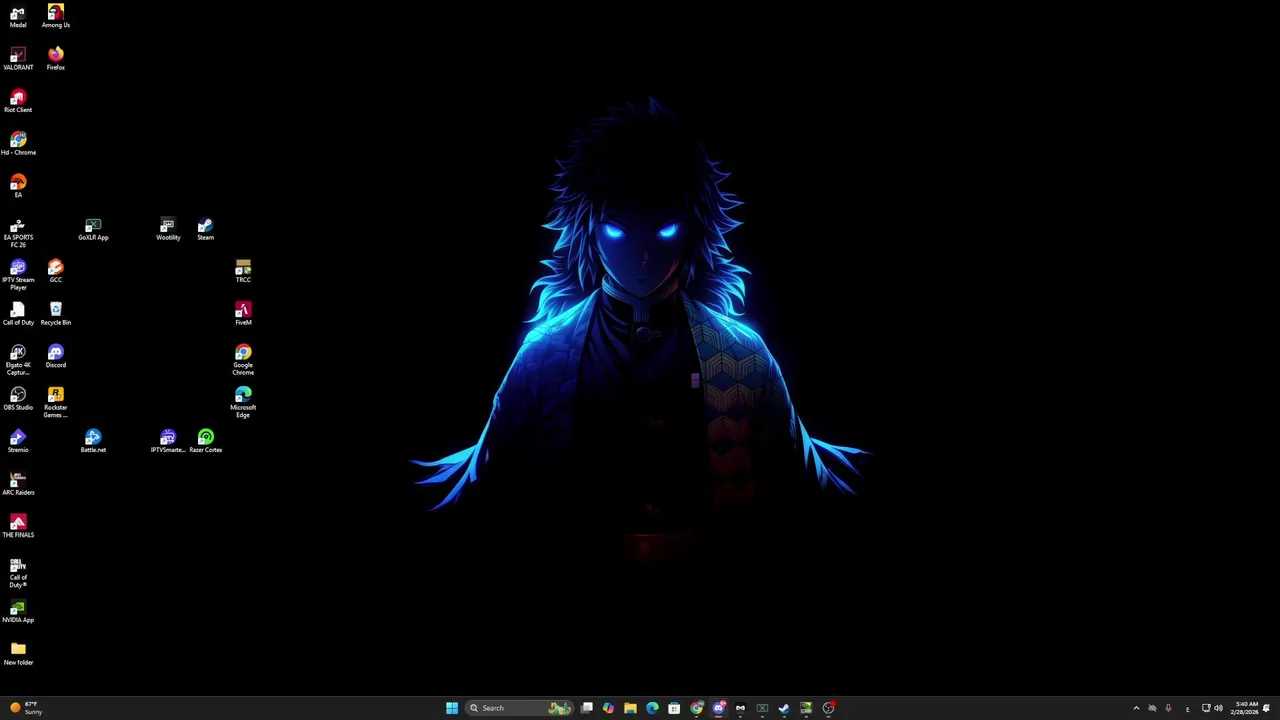Select the New folder on desktop
Viewport: 1280px width, 720px height.
pyautogui.click(x=18, y=654)
